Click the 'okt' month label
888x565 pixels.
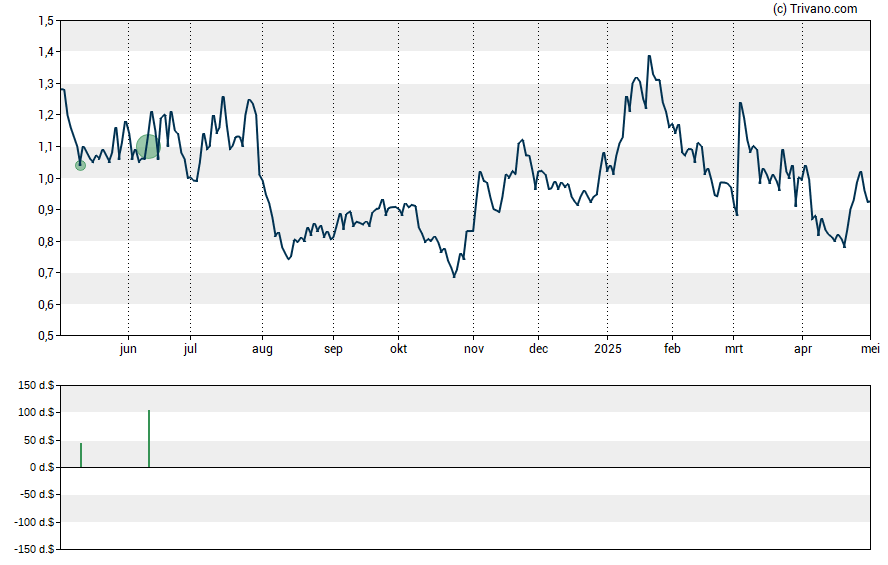pyautogui.click(x=398, y=349)
